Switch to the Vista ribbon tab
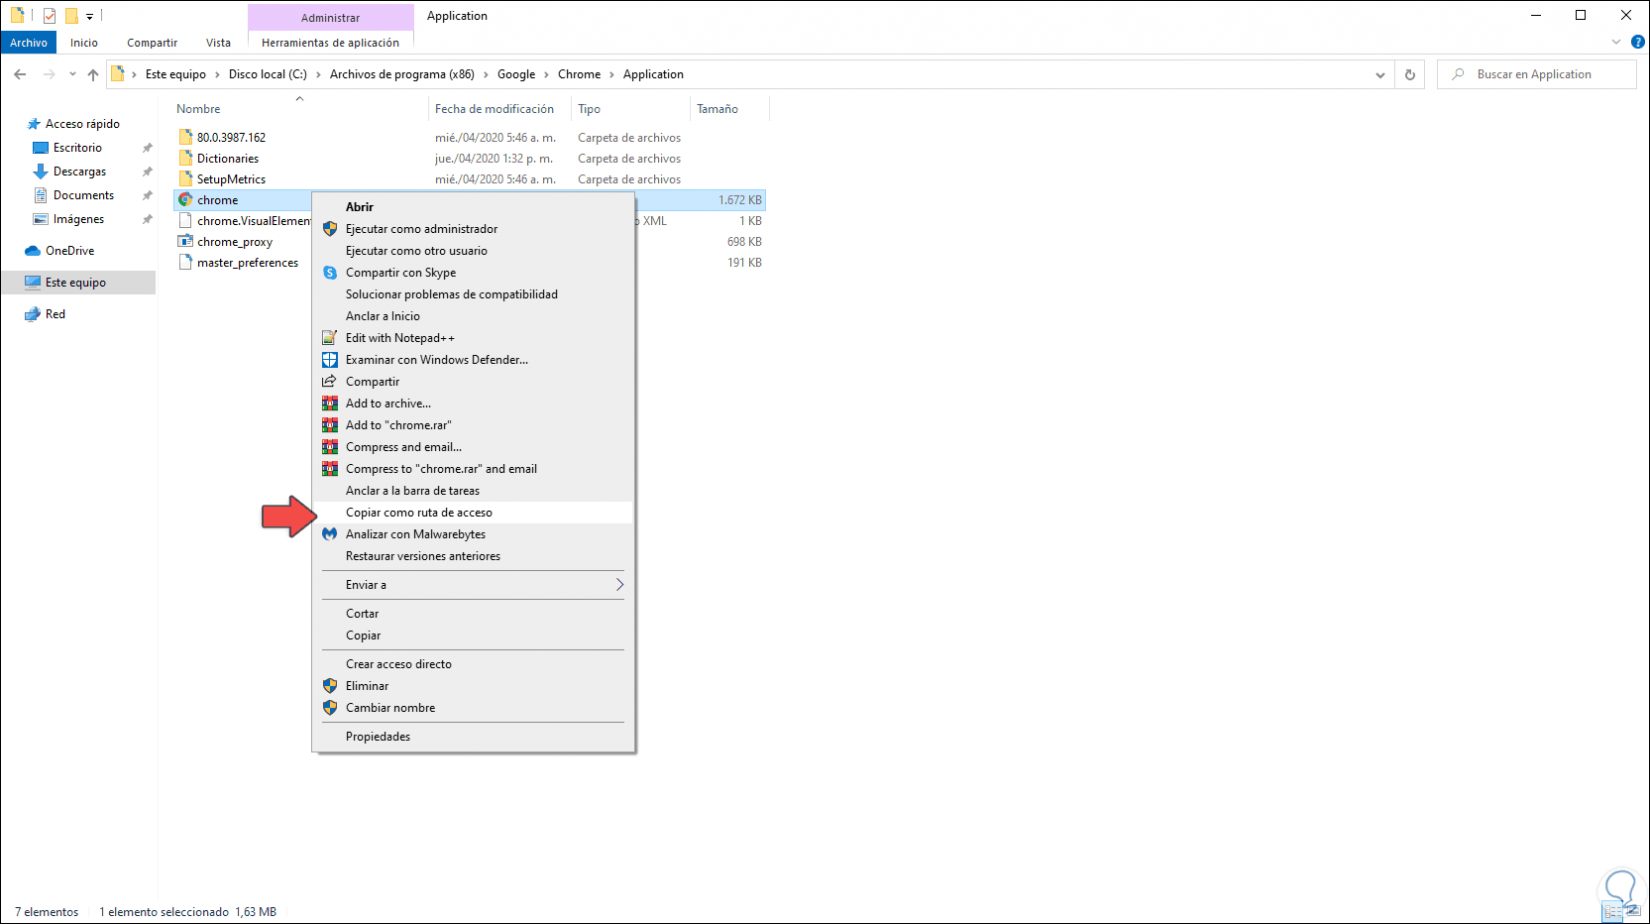This screenshot has height=924, width=1650. pyautogui.click(x=218, y=43)
